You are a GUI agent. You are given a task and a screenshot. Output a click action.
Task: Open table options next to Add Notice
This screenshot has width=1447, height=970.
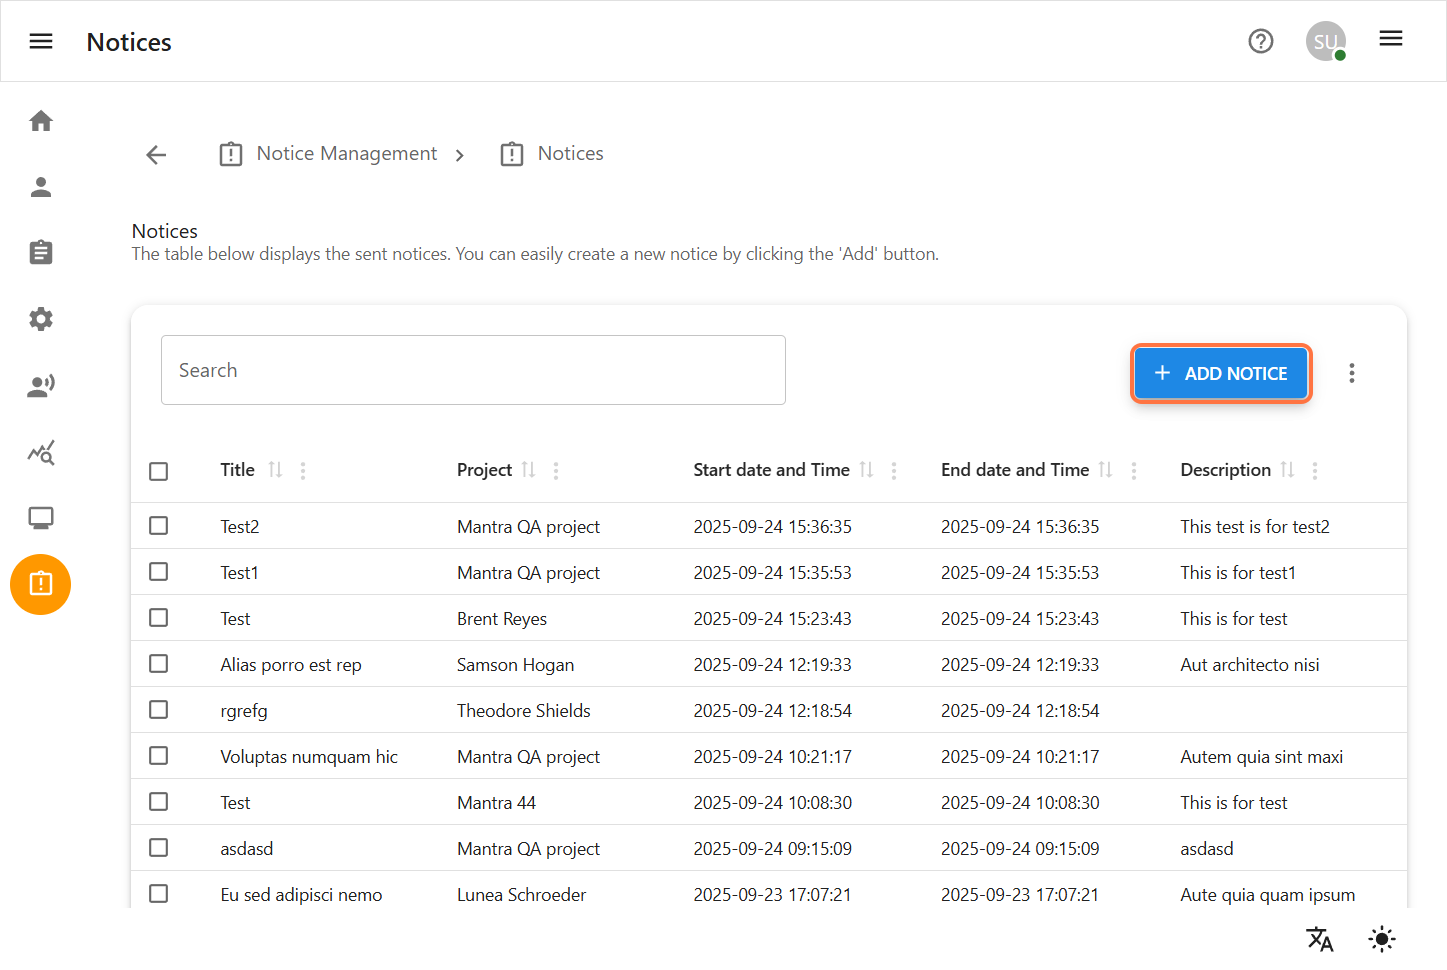tap(1351, 373)
